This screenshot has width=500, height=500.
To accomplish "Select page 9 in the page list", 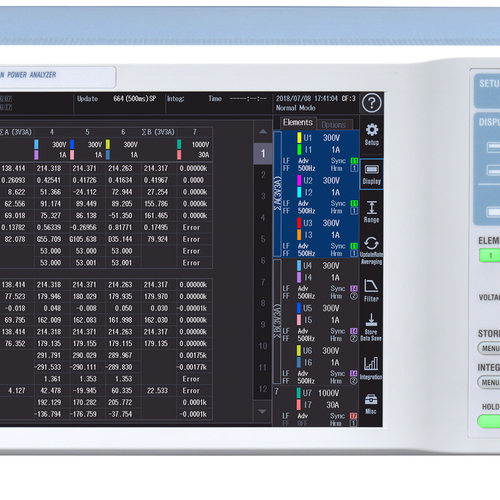I will tap(263, 325).
